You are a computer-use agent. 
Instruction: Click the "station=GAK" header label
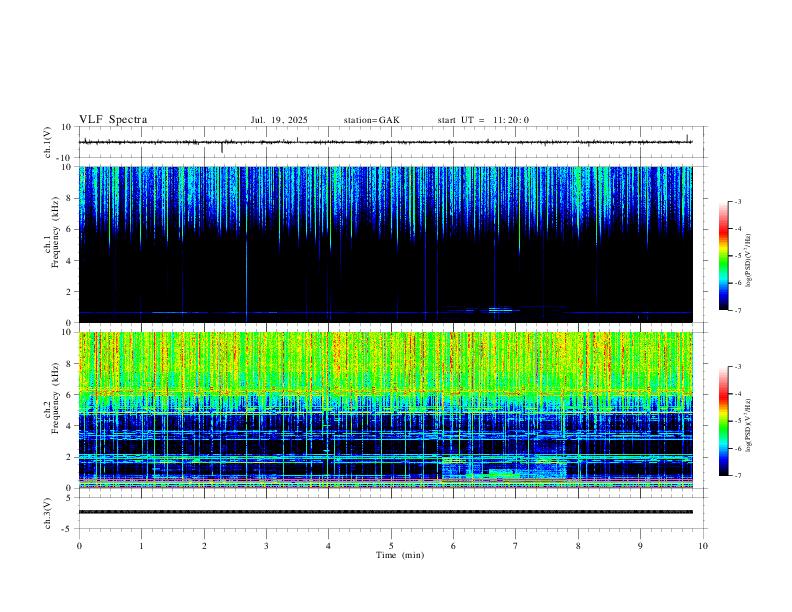click(371, 120)
